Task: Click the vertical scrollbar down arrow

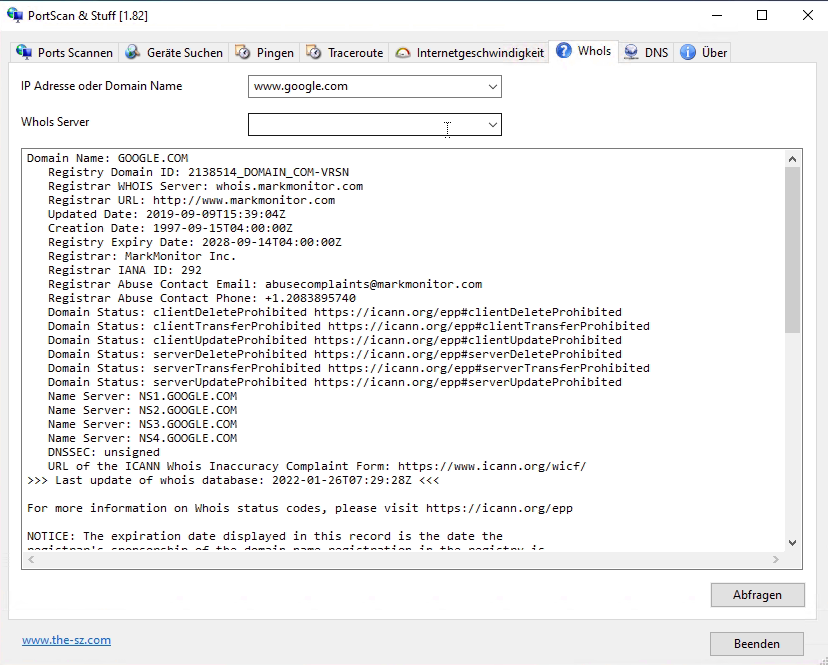Action: point(792,542)
